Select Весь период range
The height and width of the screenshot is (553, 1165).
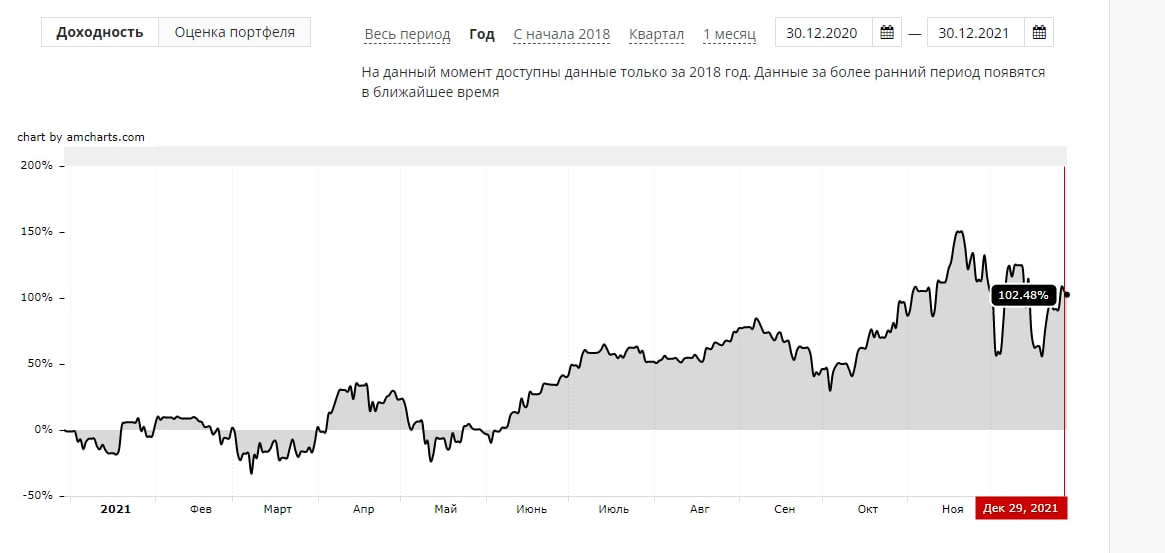[407, 34]
